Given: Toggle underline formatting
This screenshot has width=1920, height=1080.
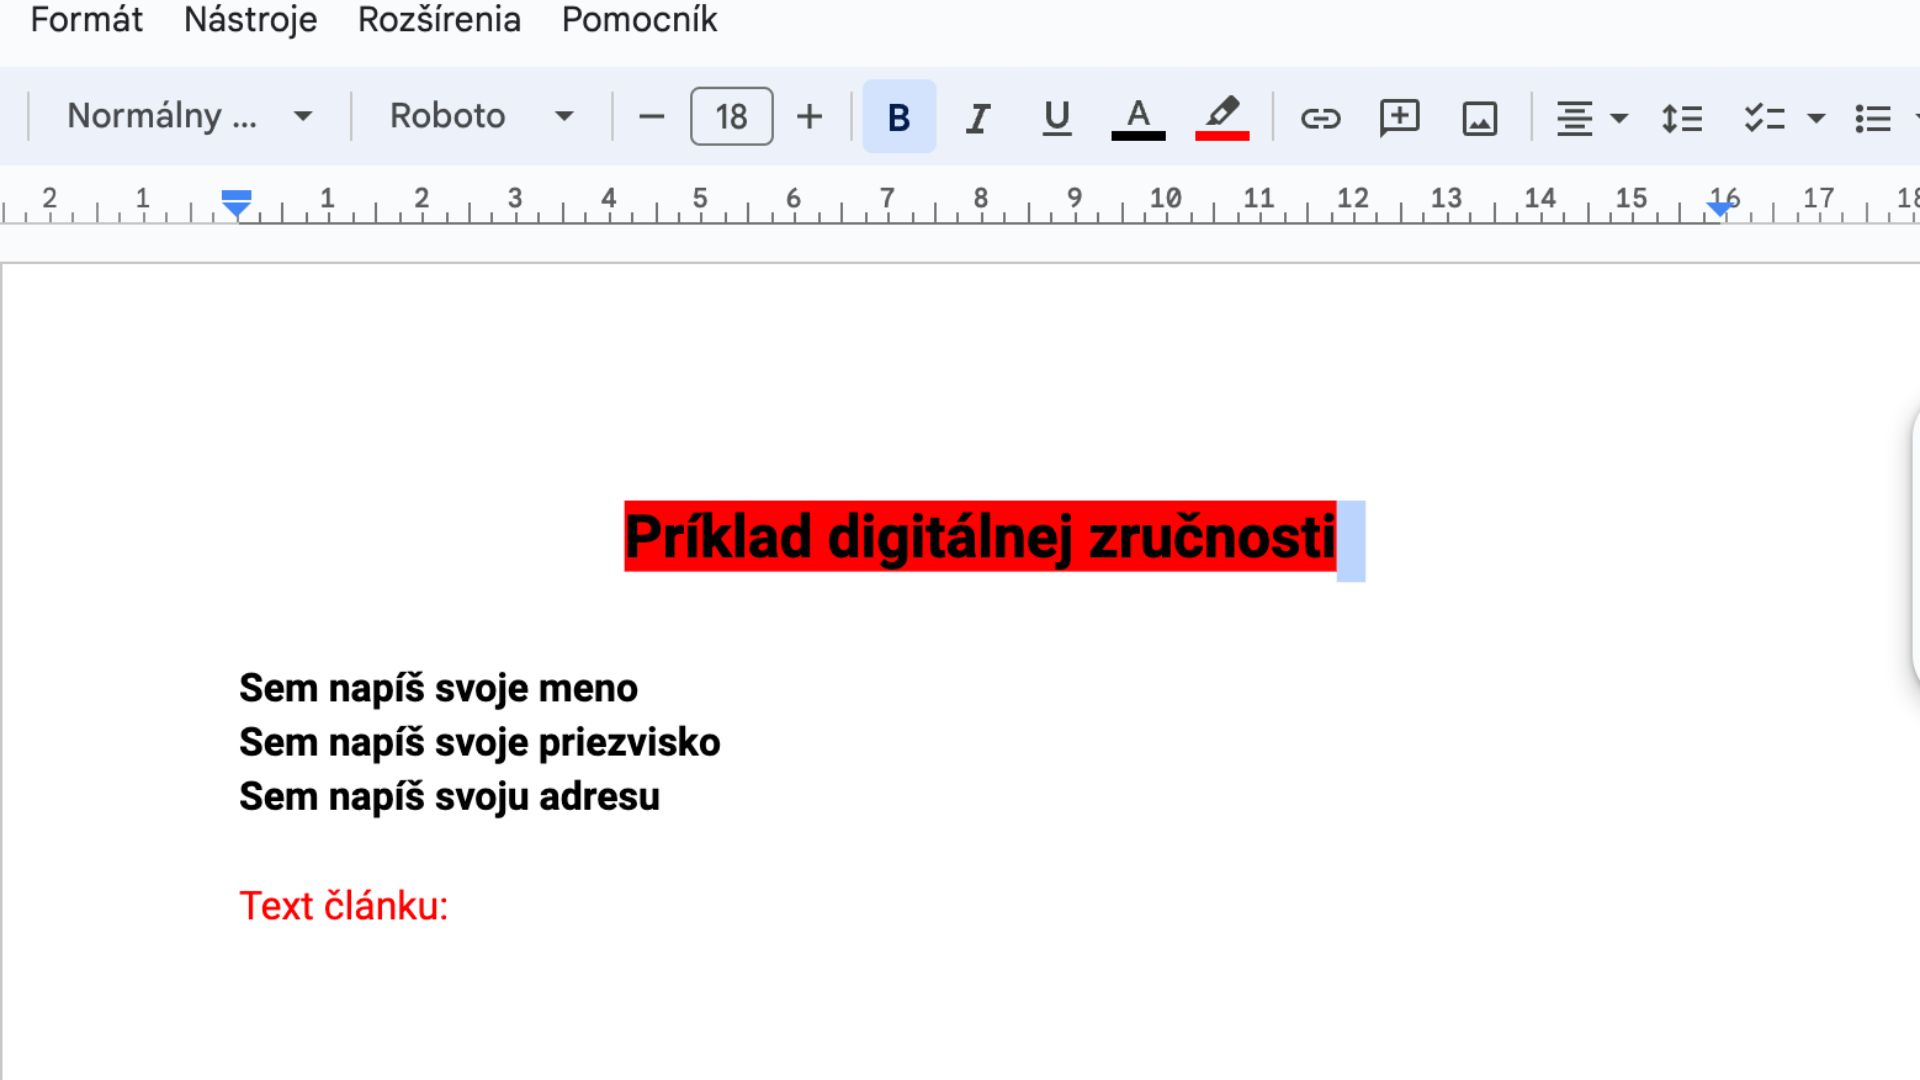Looking at the screenshot, I should point(1057,117).
